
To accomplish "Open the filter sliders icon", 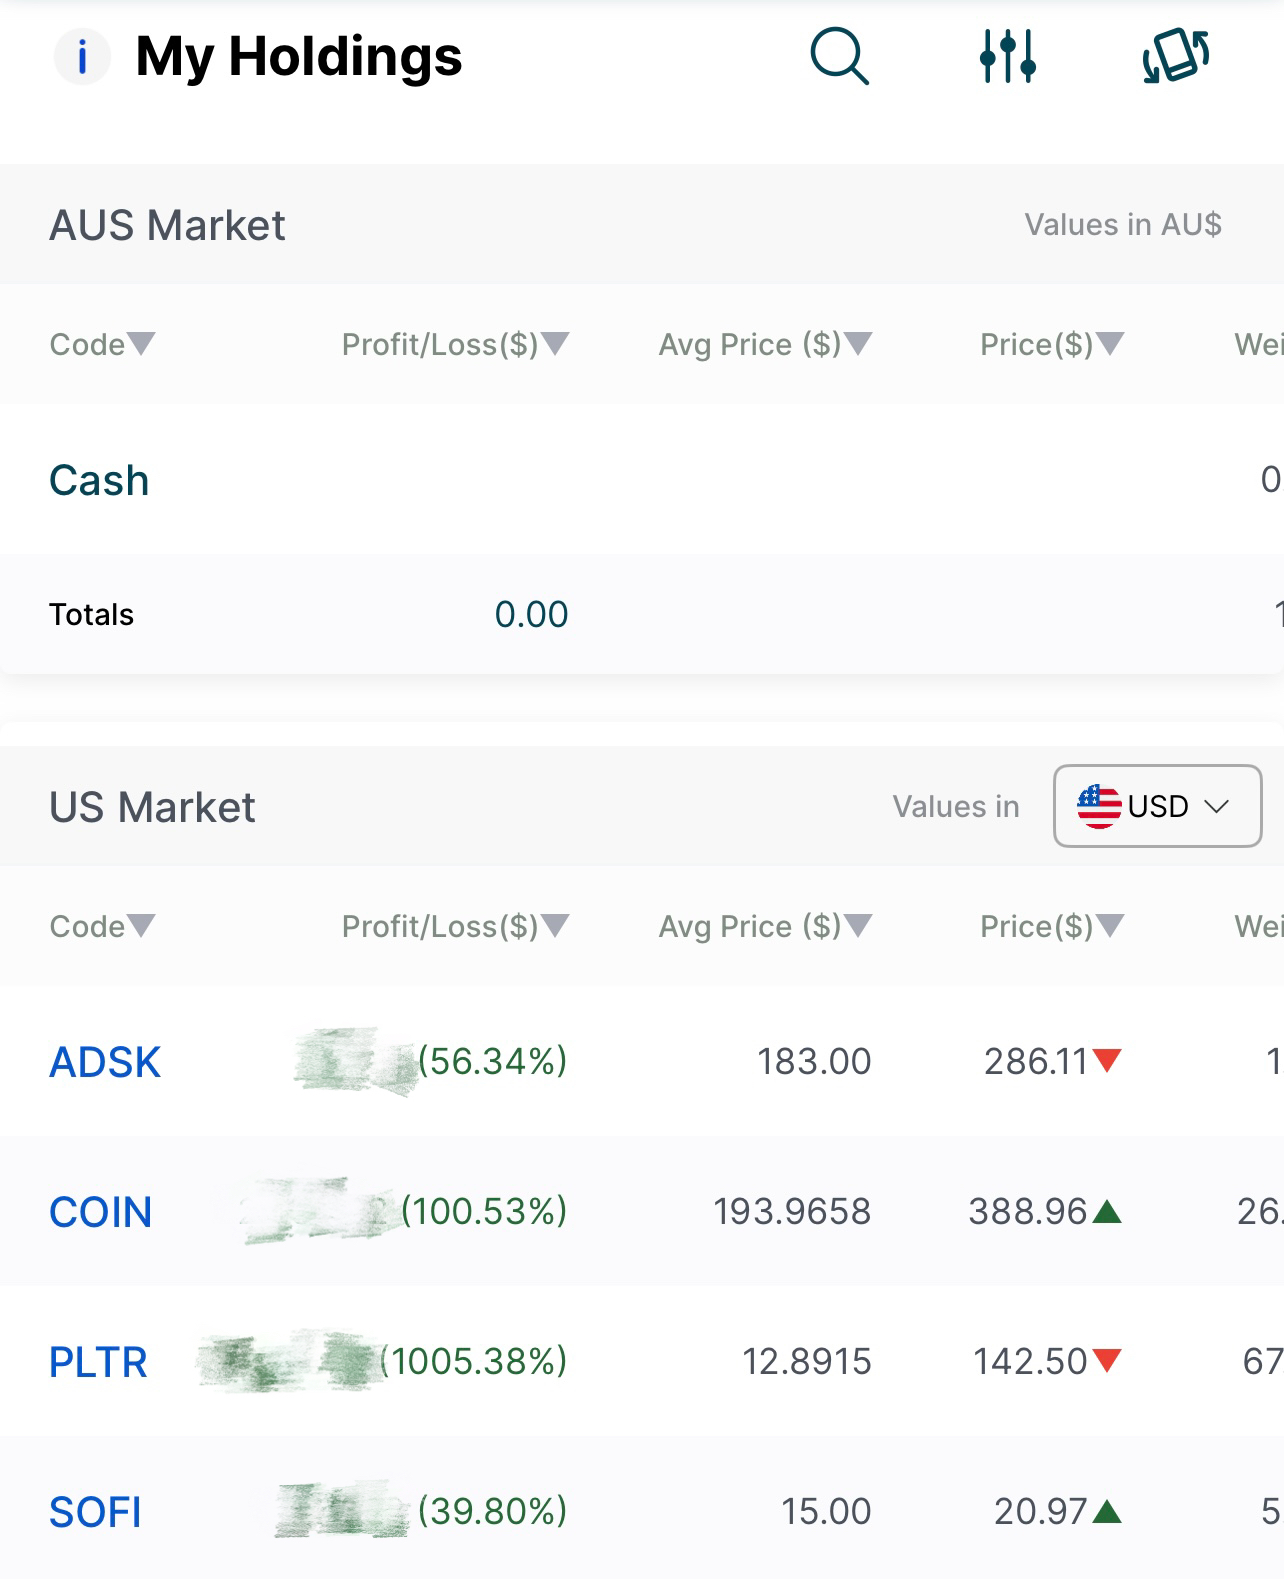I will coord(1007,56).
